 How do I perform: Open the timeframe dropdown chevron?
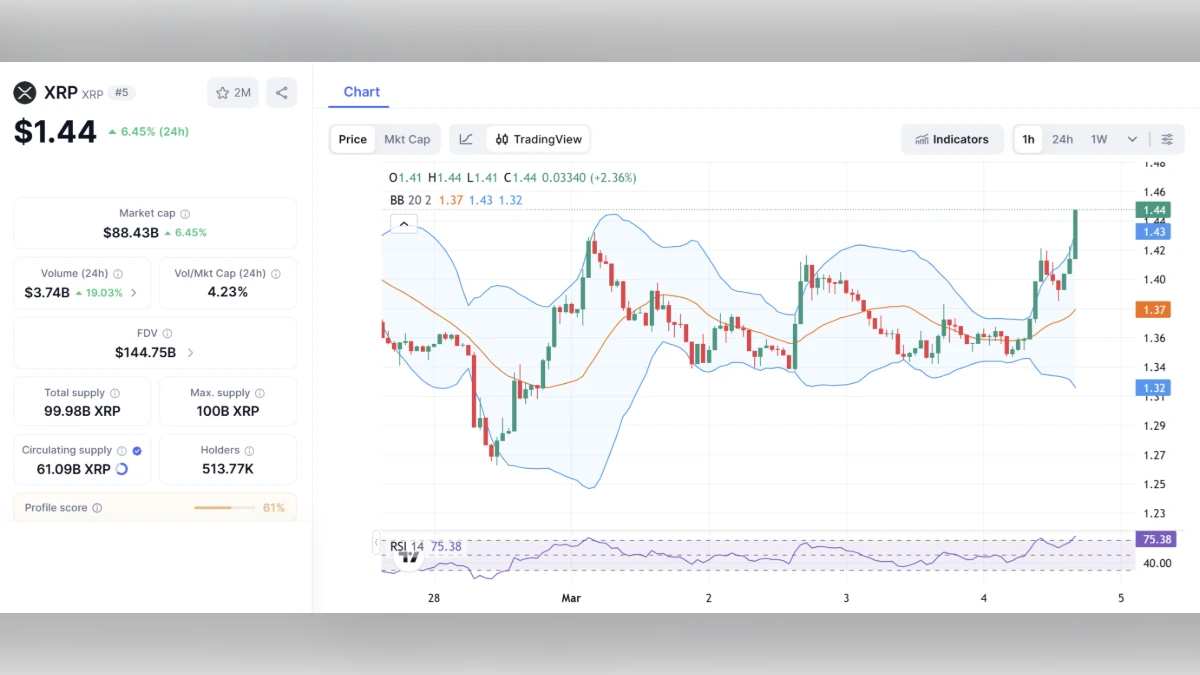pyautogui.click(x=1131, y=139)
